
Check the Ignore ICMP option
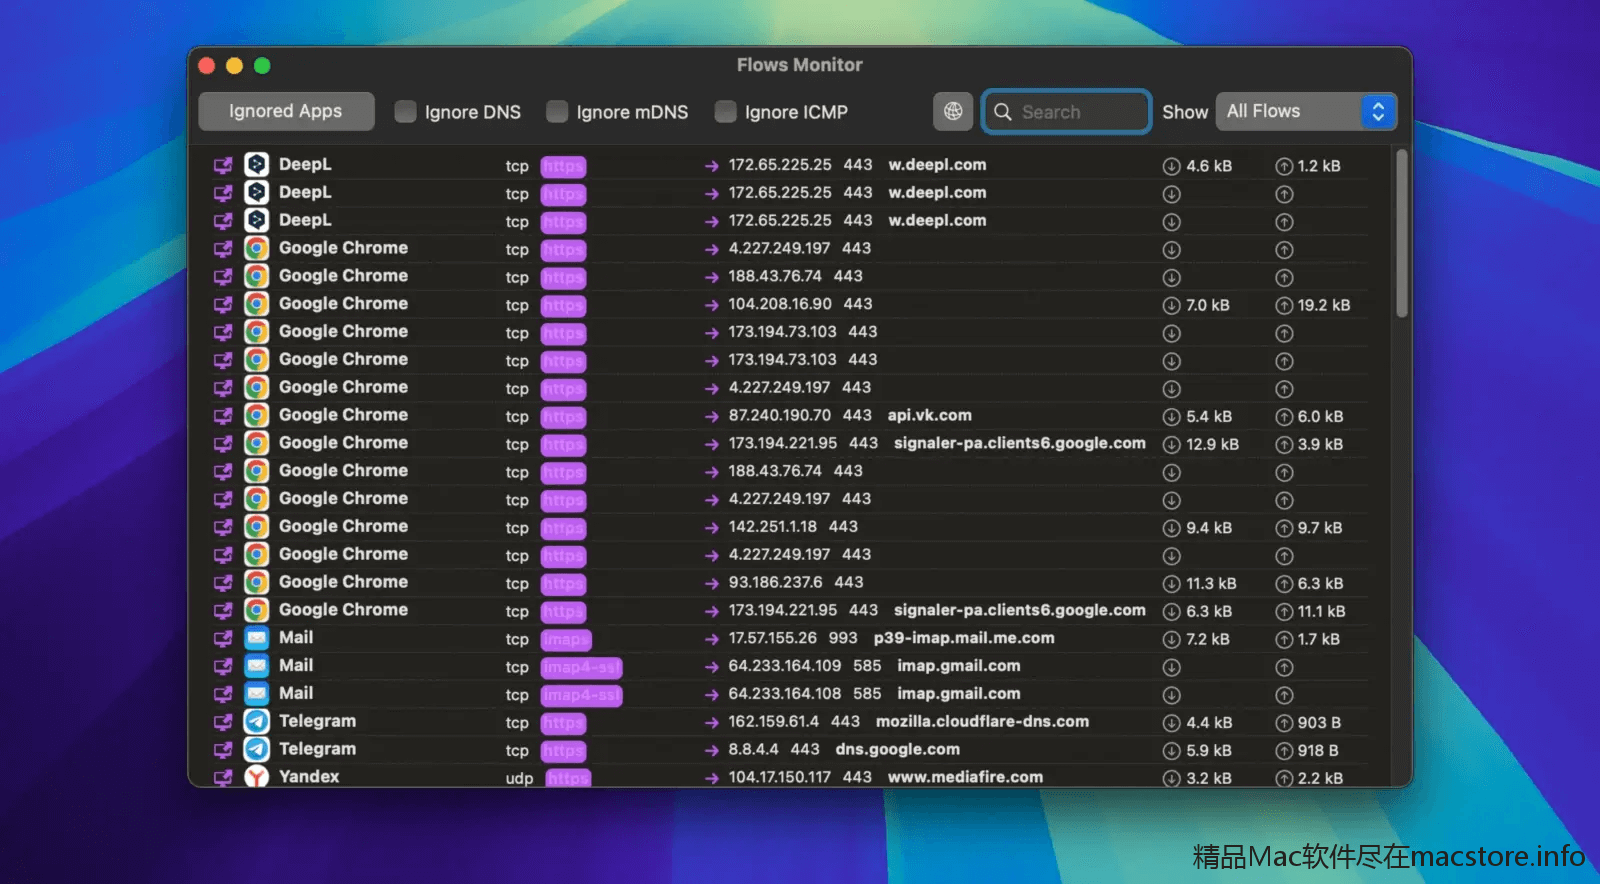pyautogui.click(x=725, y=112)
